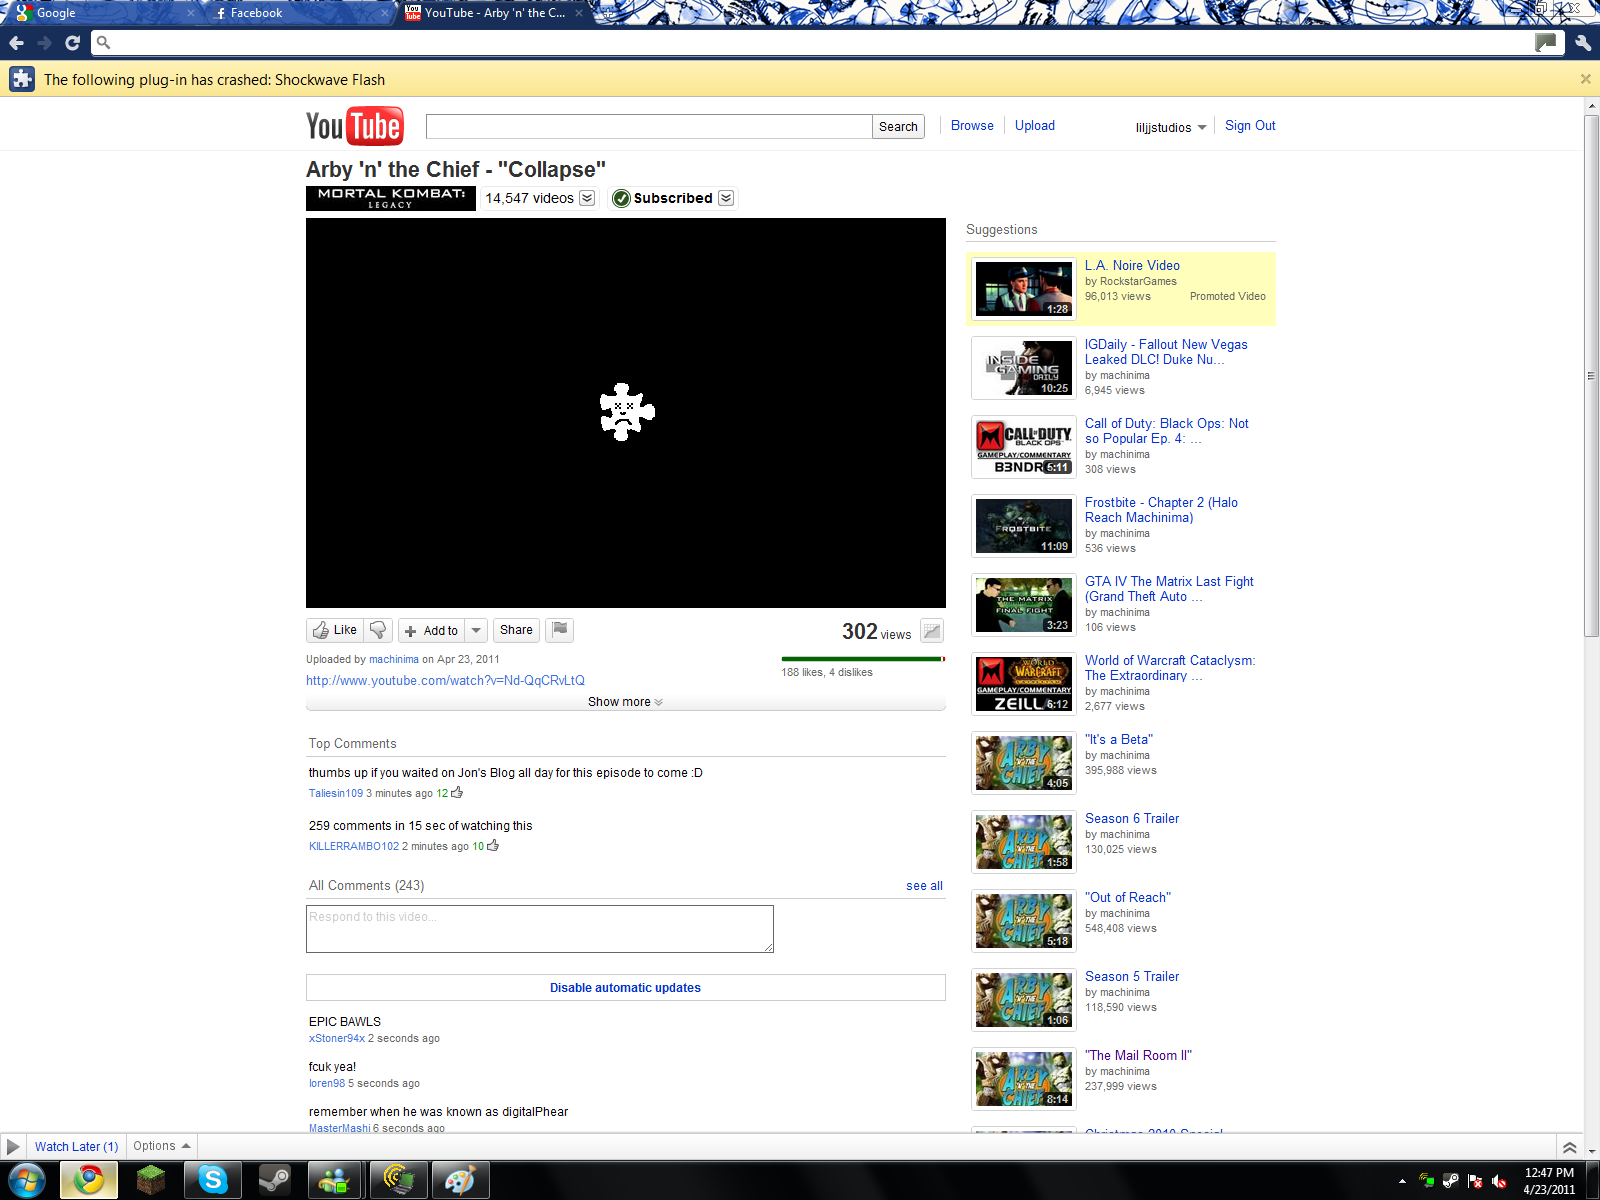Click the page menu icon in address bar
Image resolution: width=1600 pixels, height=1200 pixels.
(1546, 42)
